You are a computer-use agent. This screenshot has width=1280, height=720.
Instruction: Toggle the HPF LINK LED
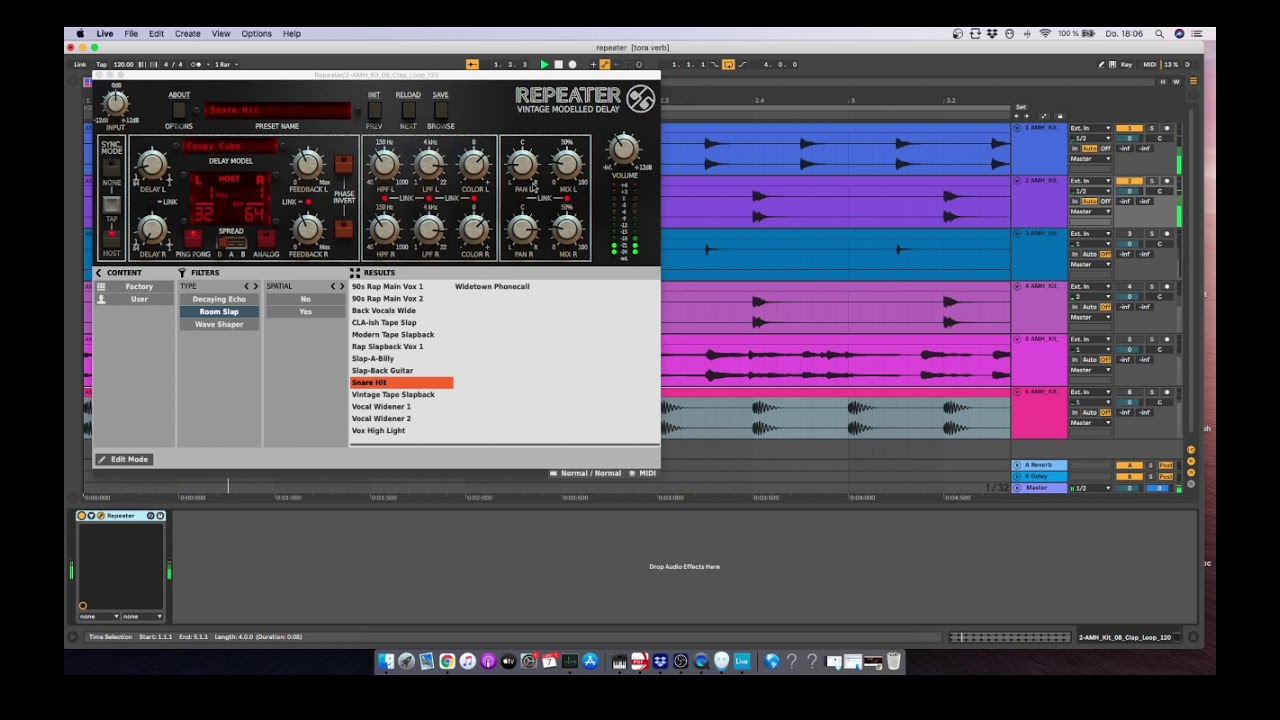tap(385, 198)
